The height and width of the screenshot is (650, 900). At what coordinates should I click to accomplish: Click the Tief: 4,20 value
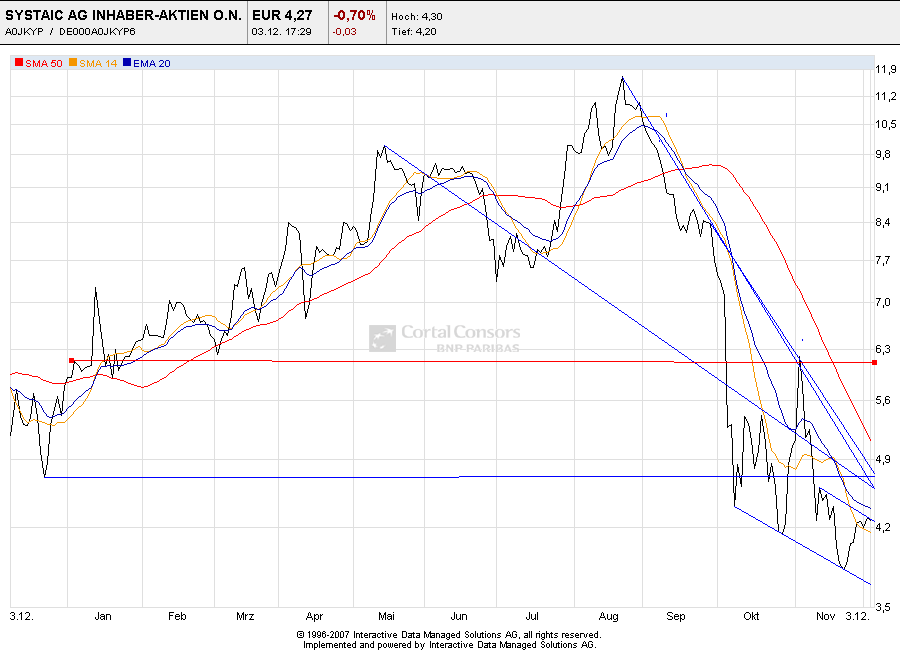(x=414, y=32)
